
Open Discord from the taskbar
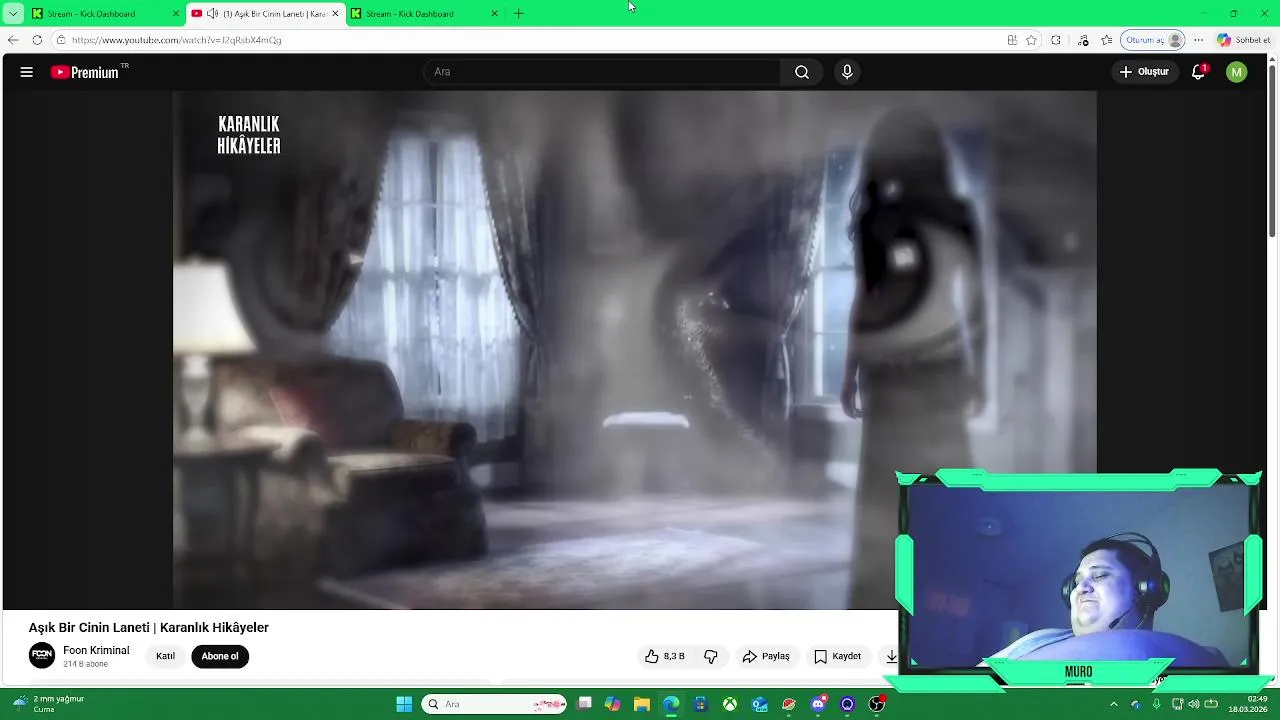click(x=818, y=704)
